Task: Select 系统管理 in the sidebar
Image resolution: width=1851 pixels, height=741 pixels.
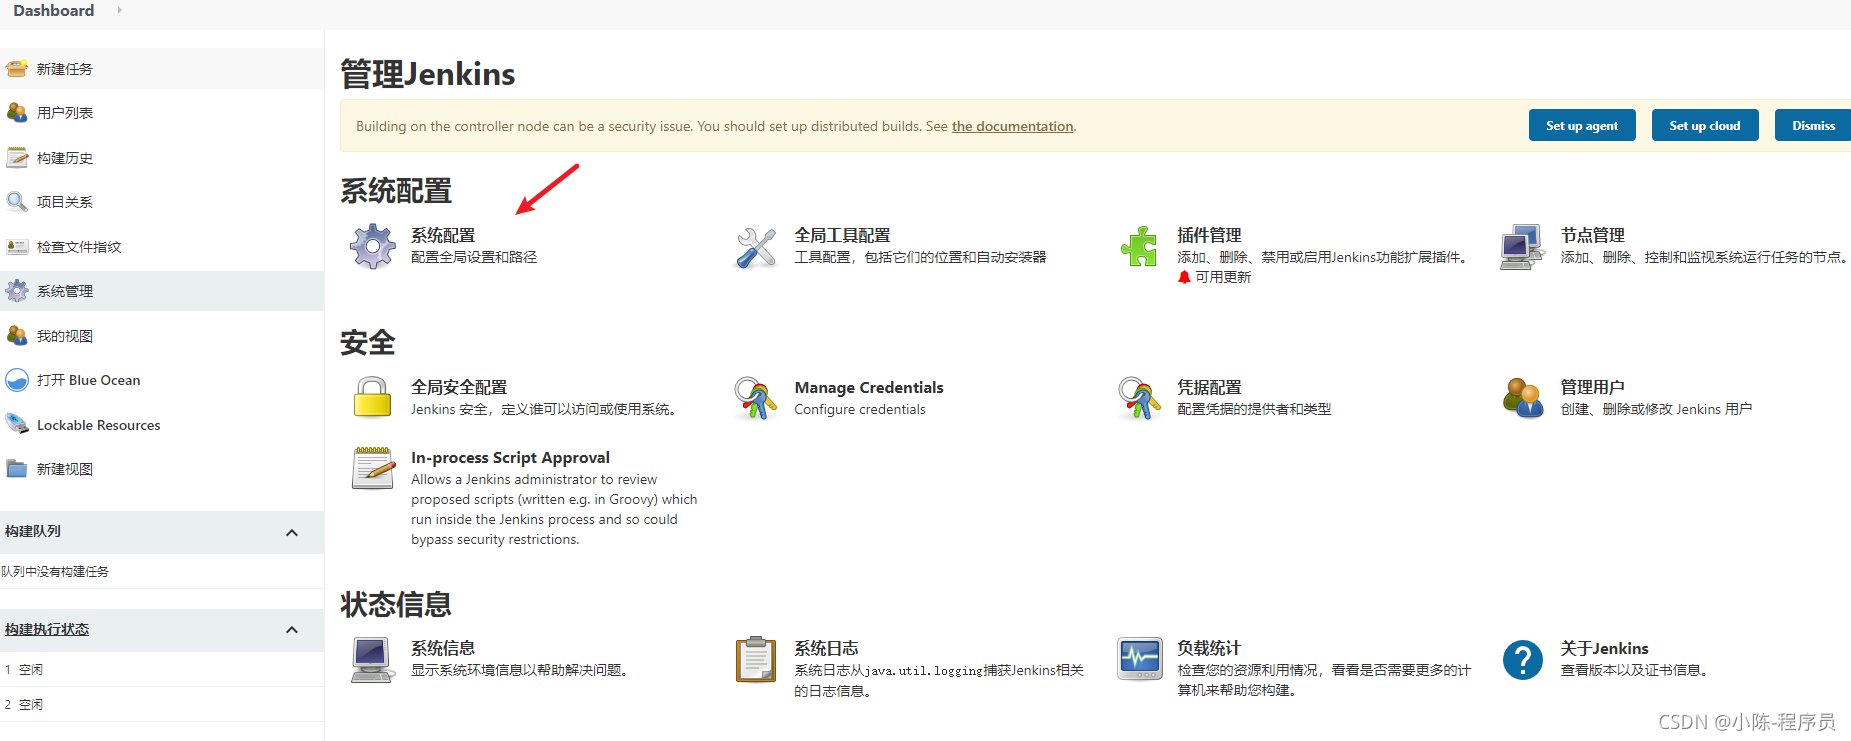Action: coord(162,291)
